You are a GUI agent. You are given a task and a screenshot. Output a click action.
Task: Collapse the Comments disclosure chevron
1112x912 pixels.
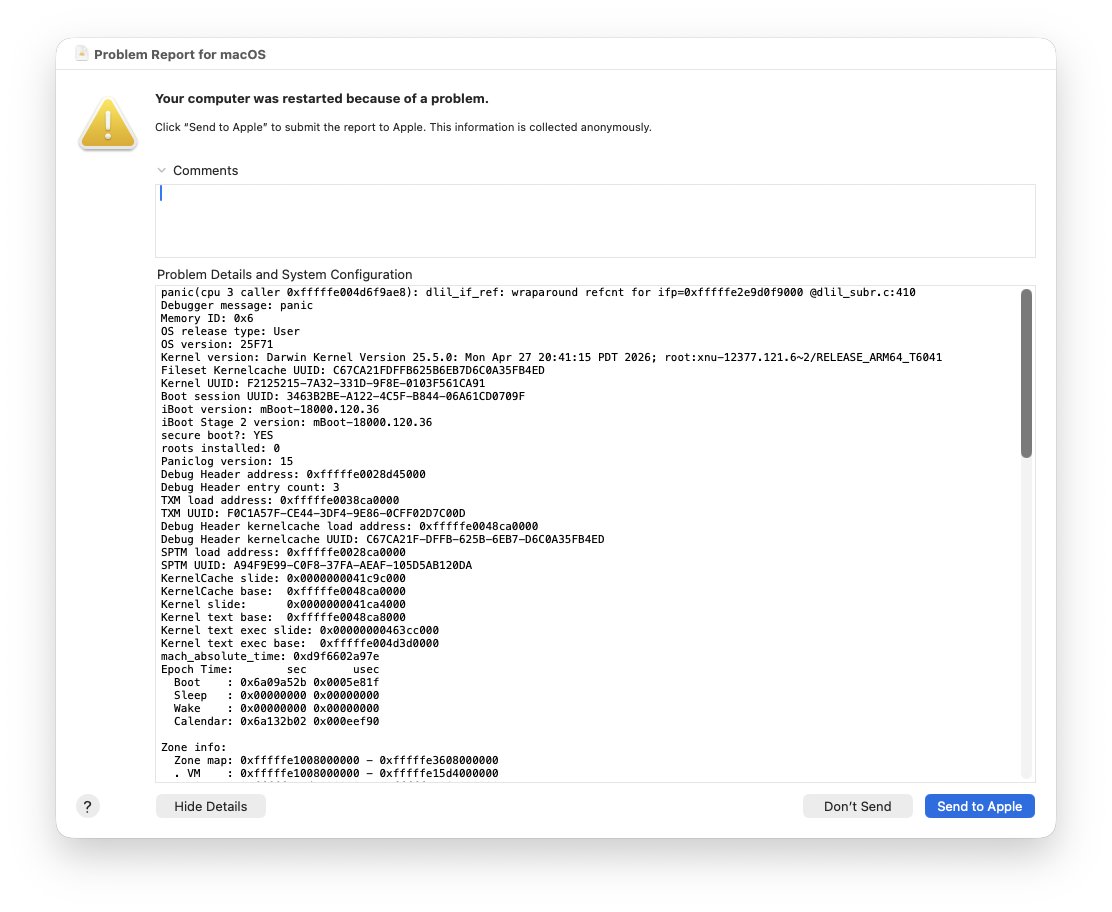tap(162, 170)
